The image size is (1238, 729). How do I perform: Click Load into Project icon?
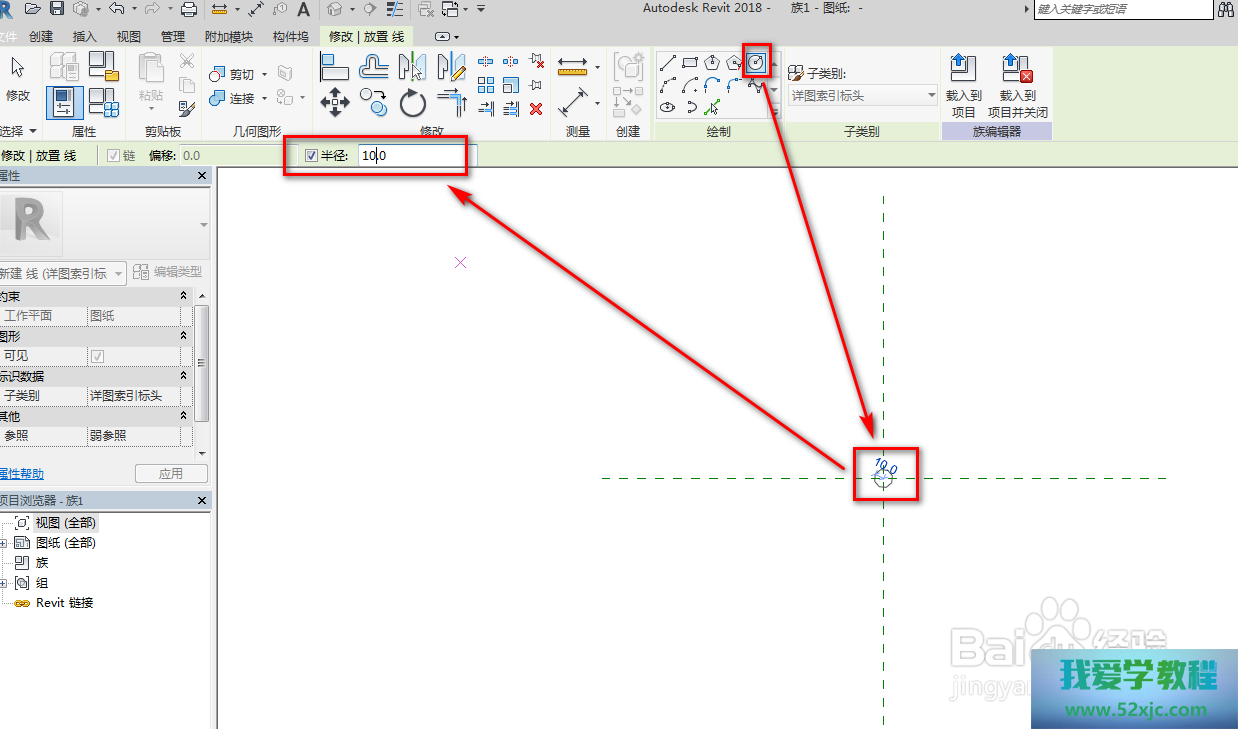tap(963, 88)
